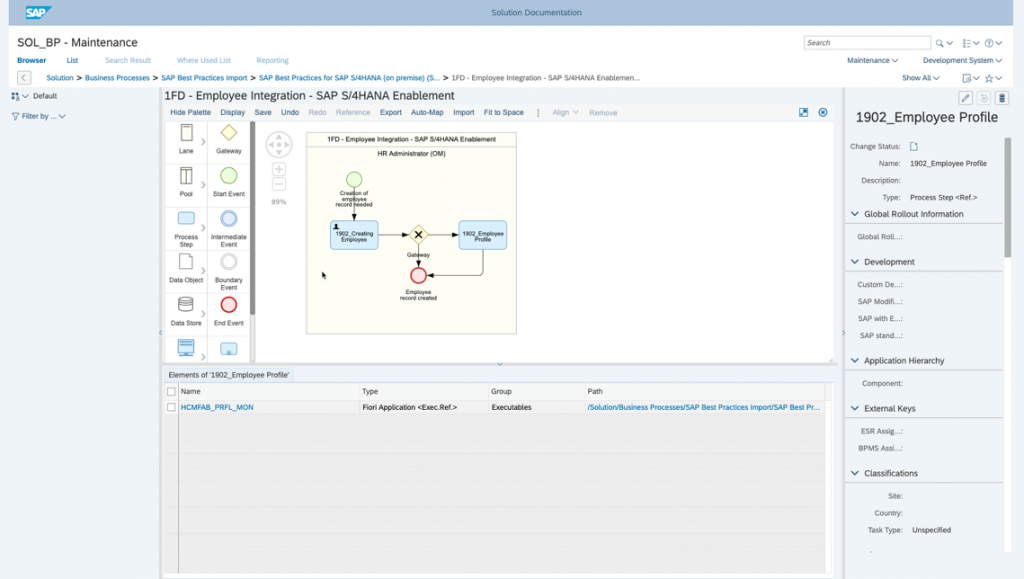The image size is (1024, 579).
Task: Click the Search input field
Action: (x=867, y=43)
